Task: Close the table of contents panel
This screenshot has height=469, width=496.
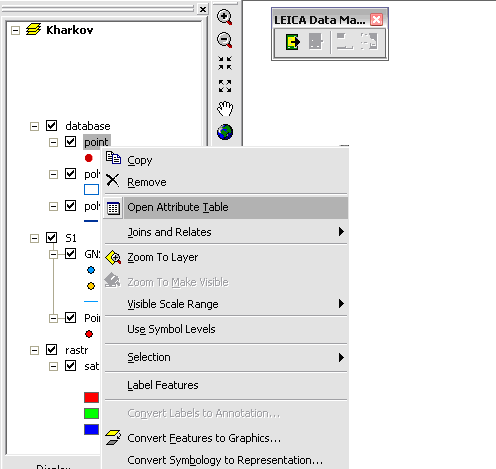Action: coord(202,9)
